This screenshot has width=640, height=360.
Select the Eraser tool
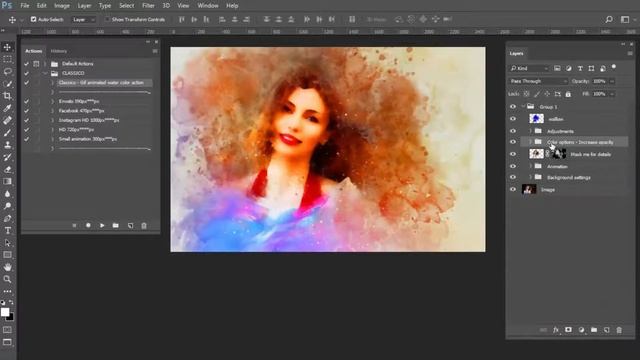(x=7, y=169)
